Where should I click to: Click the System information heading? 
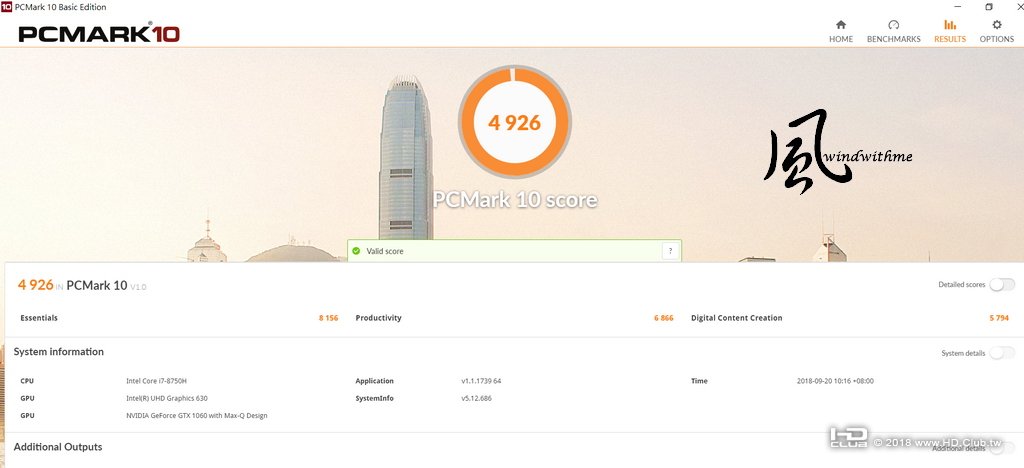[59, 352]
